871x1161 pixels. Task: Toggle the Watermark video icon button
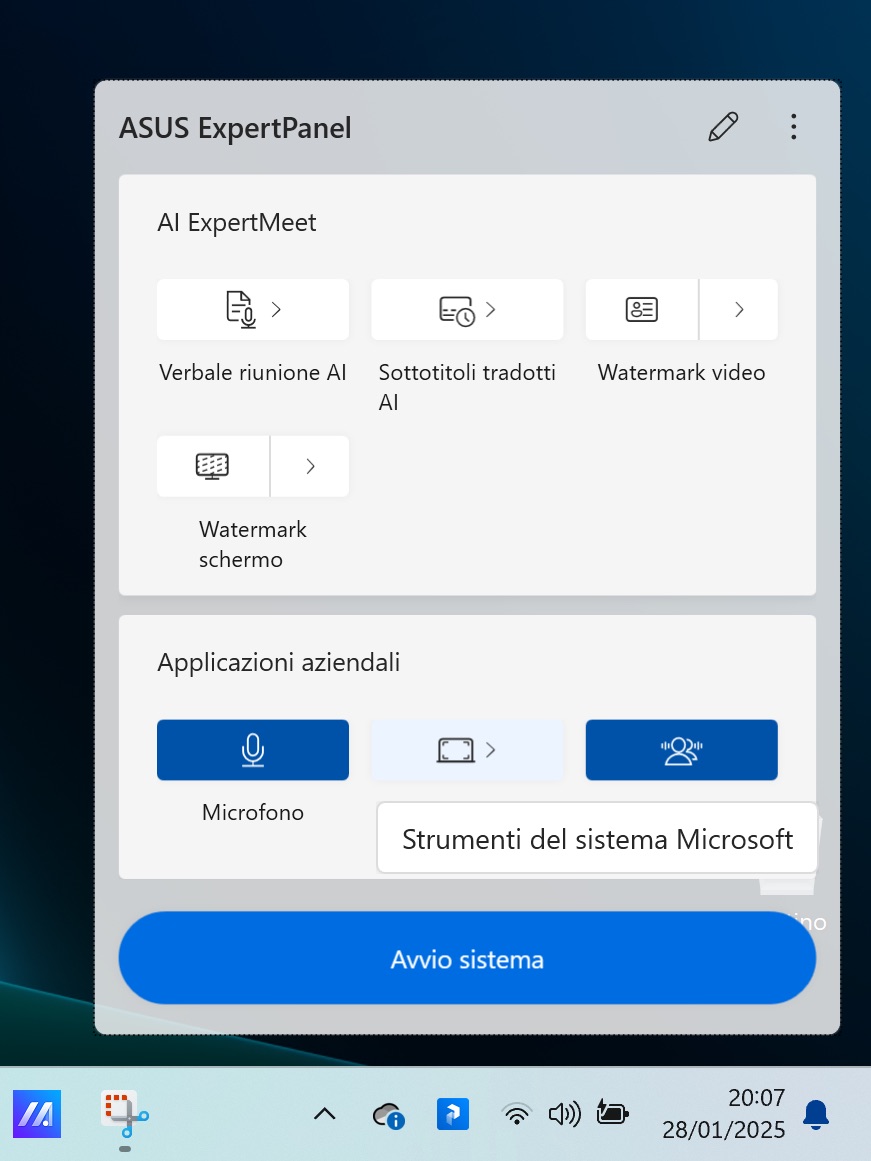[641, 310]
